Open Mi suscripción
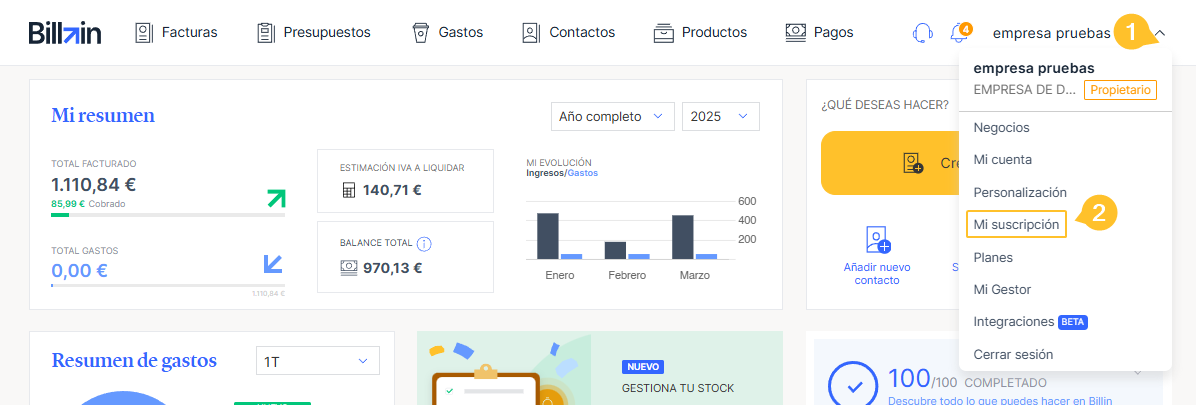This screenshot has height=405, width=1196. coord(1016,225)
